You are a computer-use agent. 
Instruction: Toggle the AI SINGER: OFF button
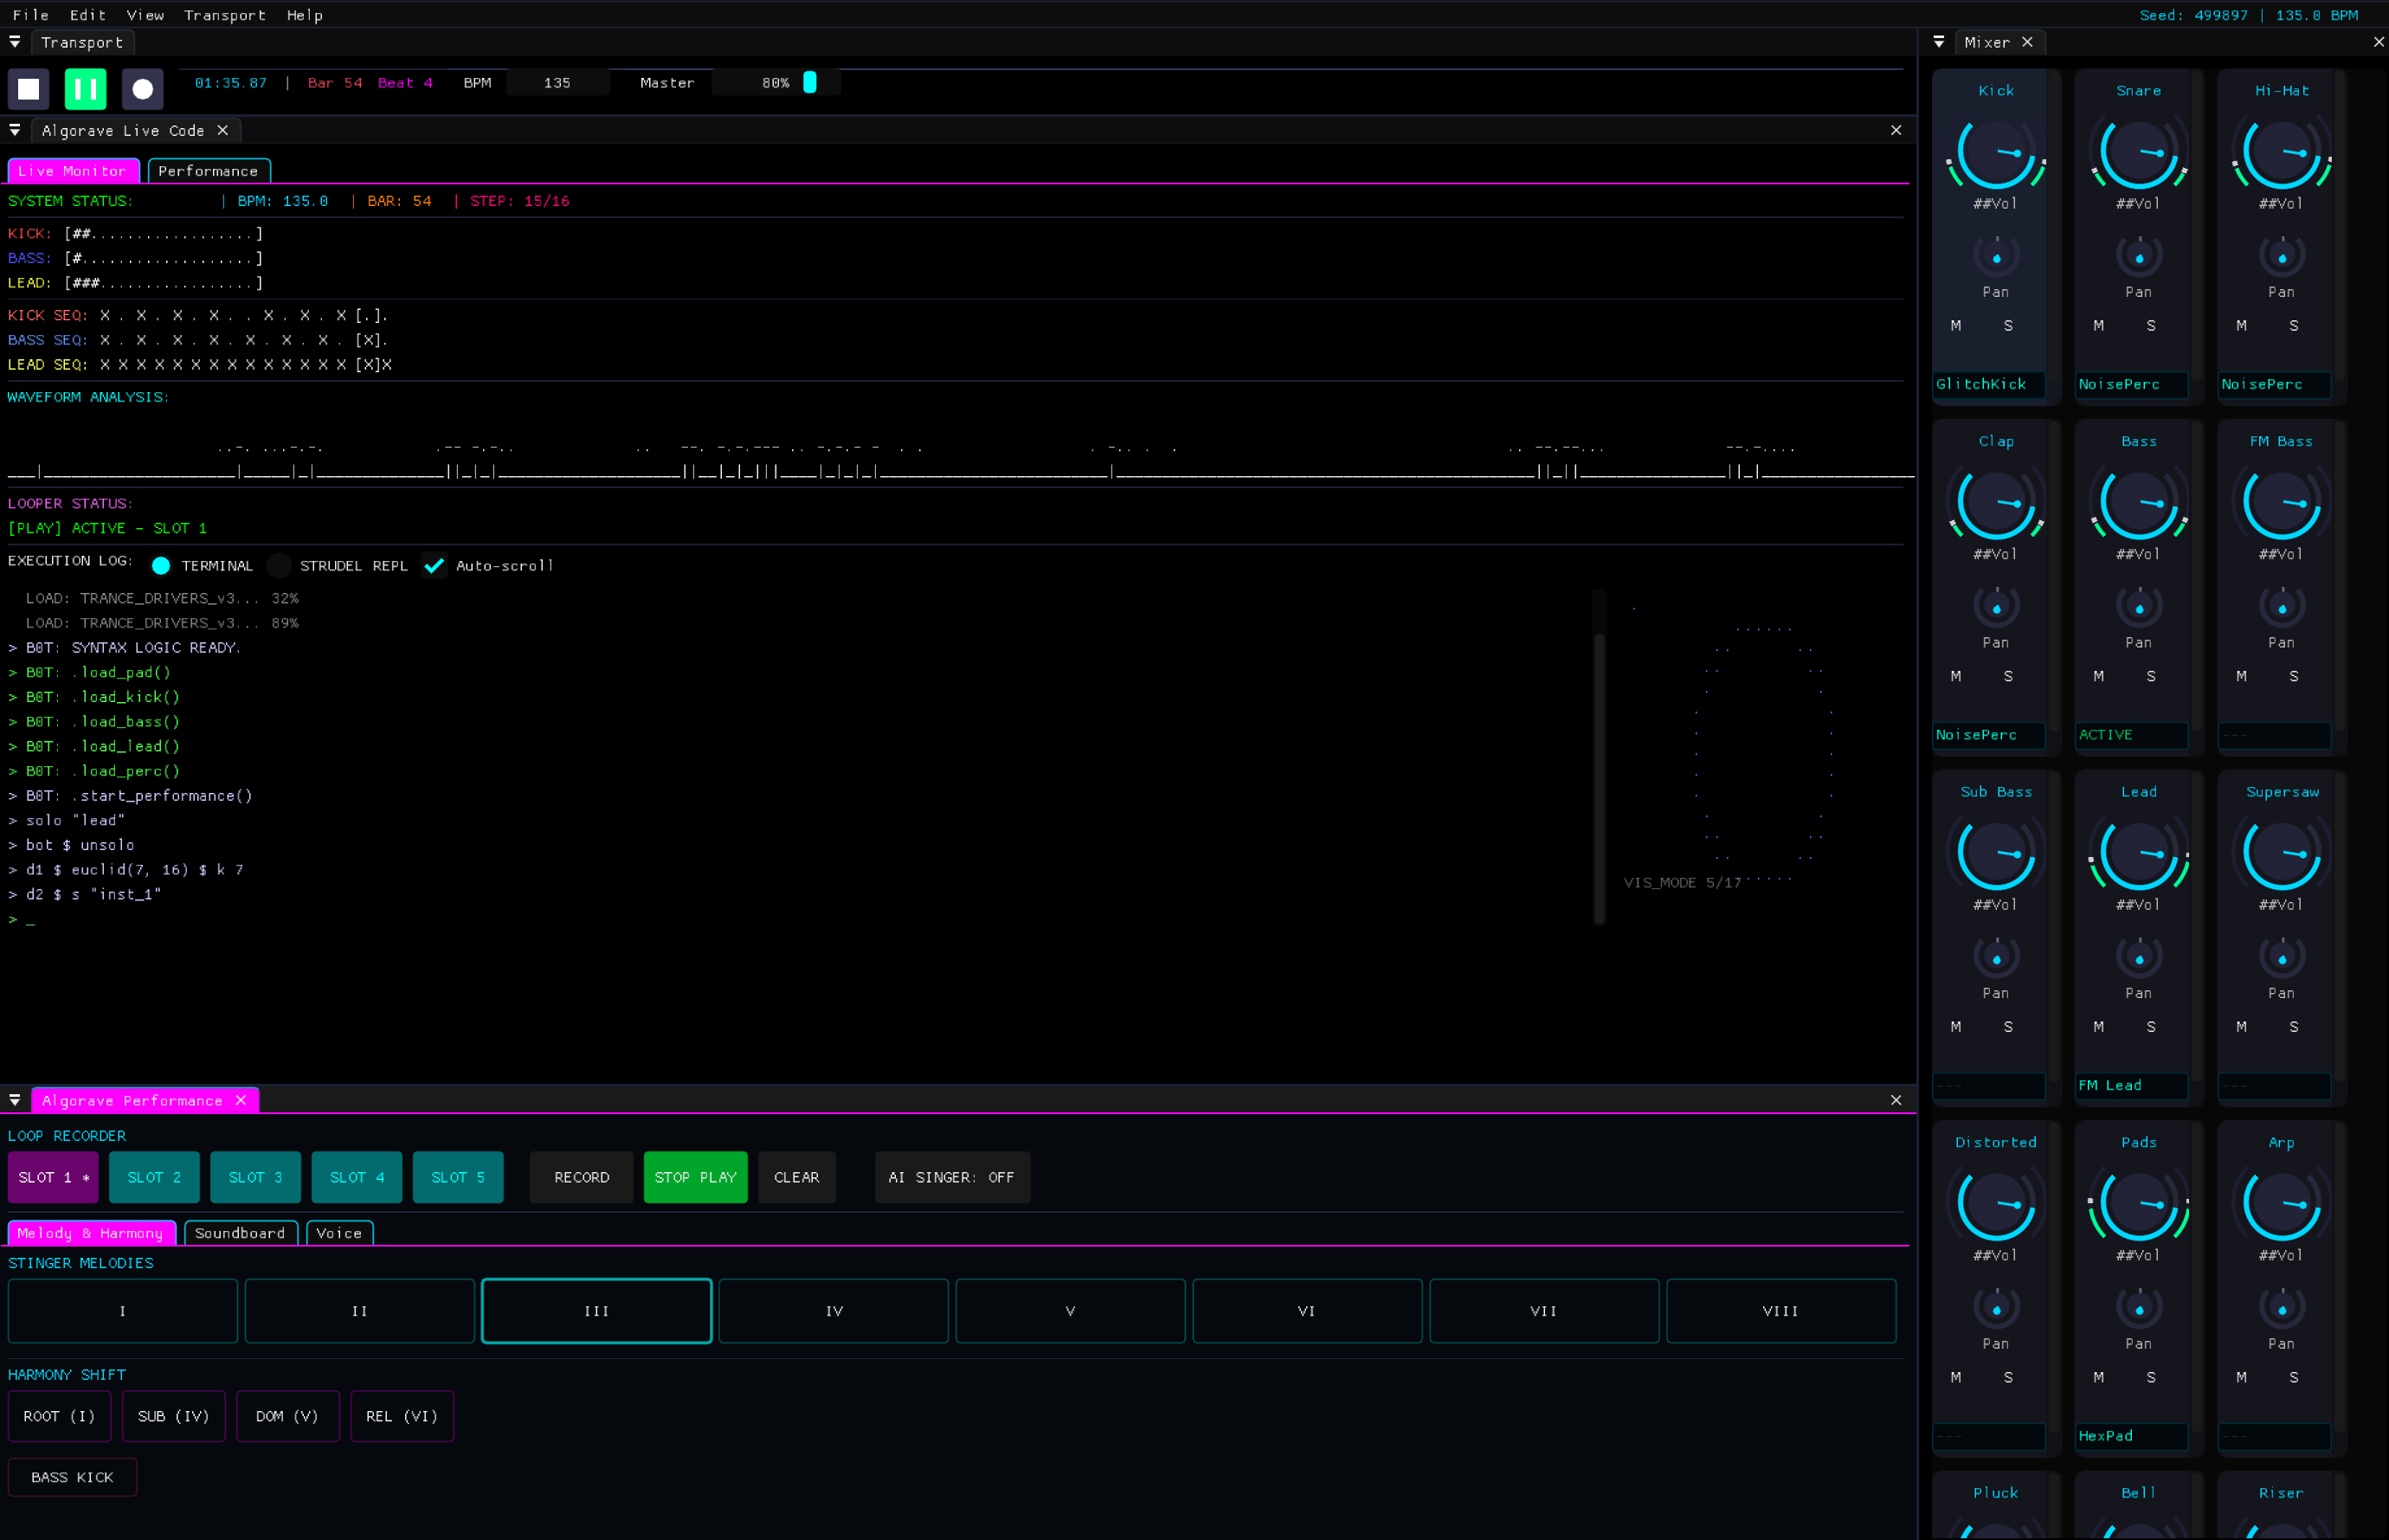pyautogui.click(x=952, y=1177)
